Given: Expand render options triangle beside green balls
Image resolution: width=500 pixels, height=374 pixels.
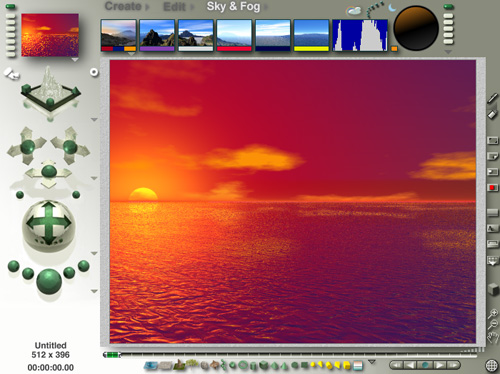Looking at the screenshot, I should pos(94,291).
